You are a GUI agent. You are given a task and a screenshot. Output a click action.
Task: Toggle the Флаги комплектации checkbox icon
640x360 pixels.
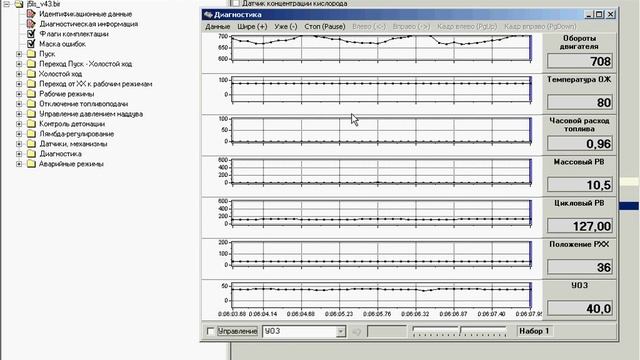(x=31, y=34)
